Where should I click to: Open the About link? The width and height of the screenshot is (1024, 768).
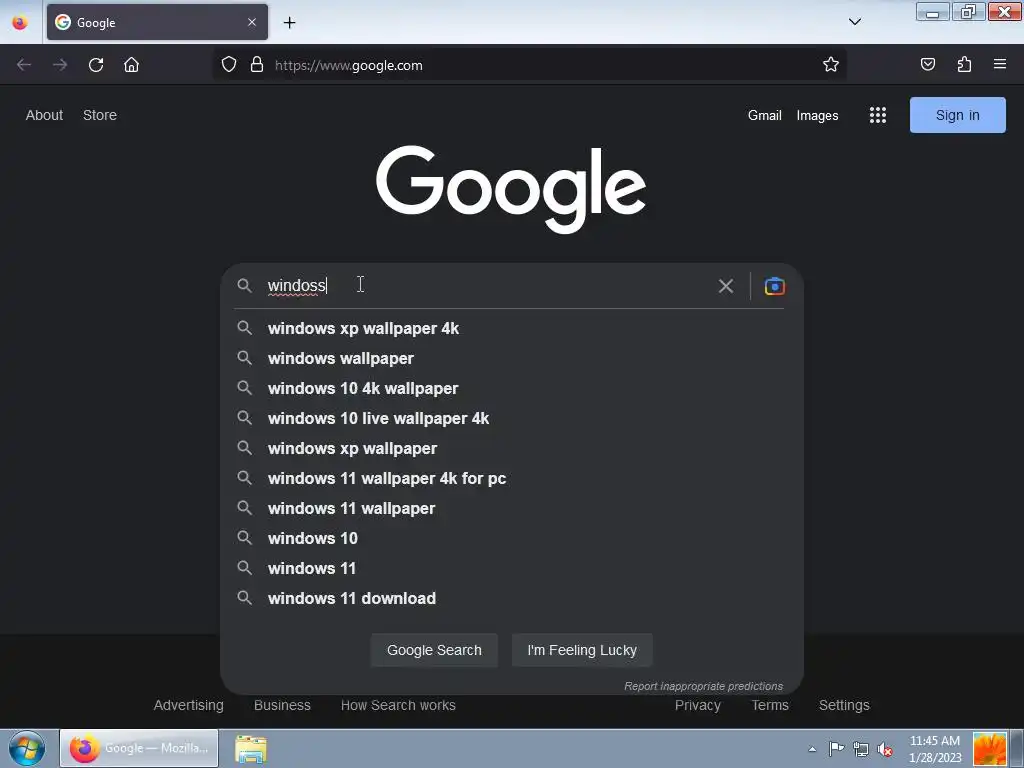point(44,115)
